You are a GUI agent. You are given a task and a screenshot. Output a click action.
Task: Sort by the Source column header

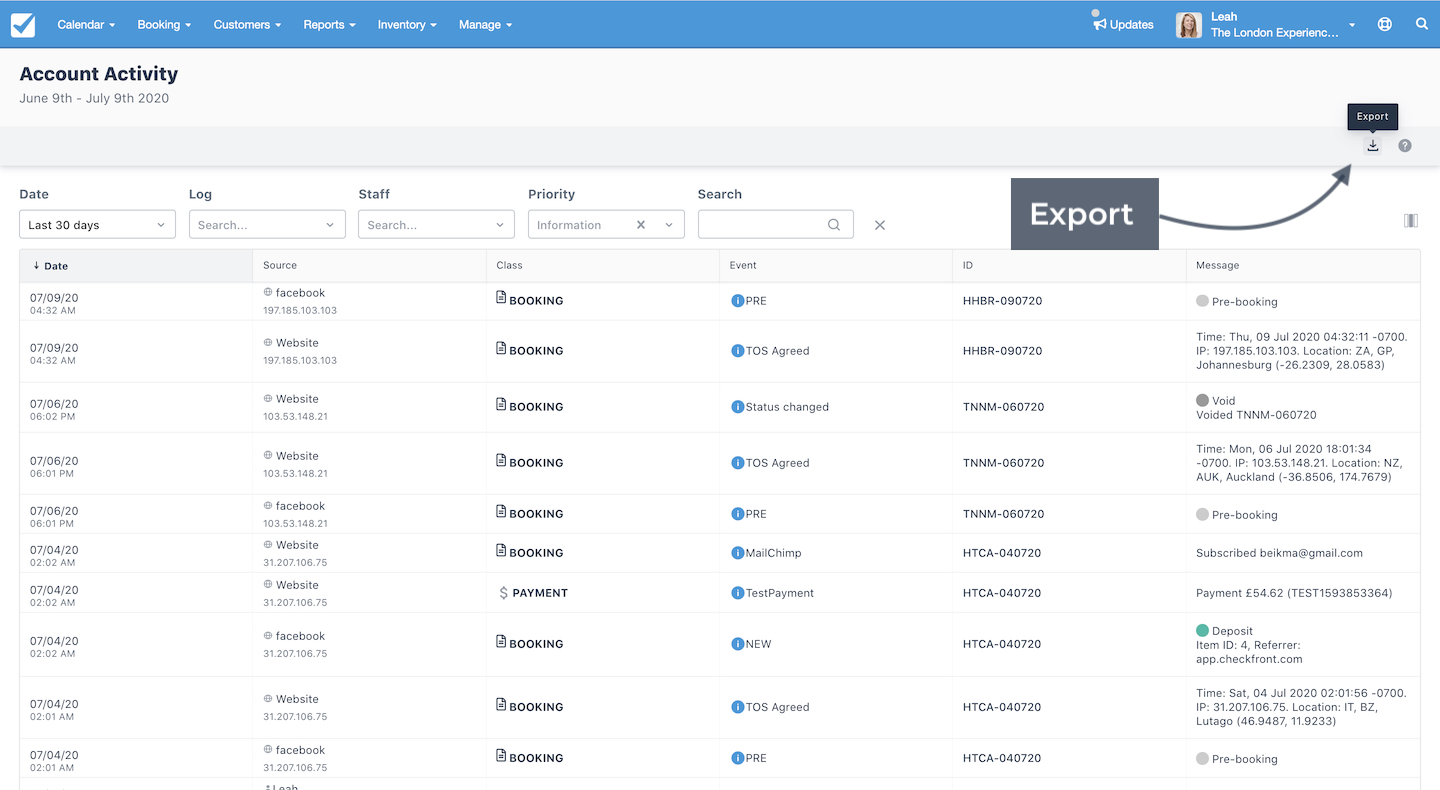coord(370,266)
